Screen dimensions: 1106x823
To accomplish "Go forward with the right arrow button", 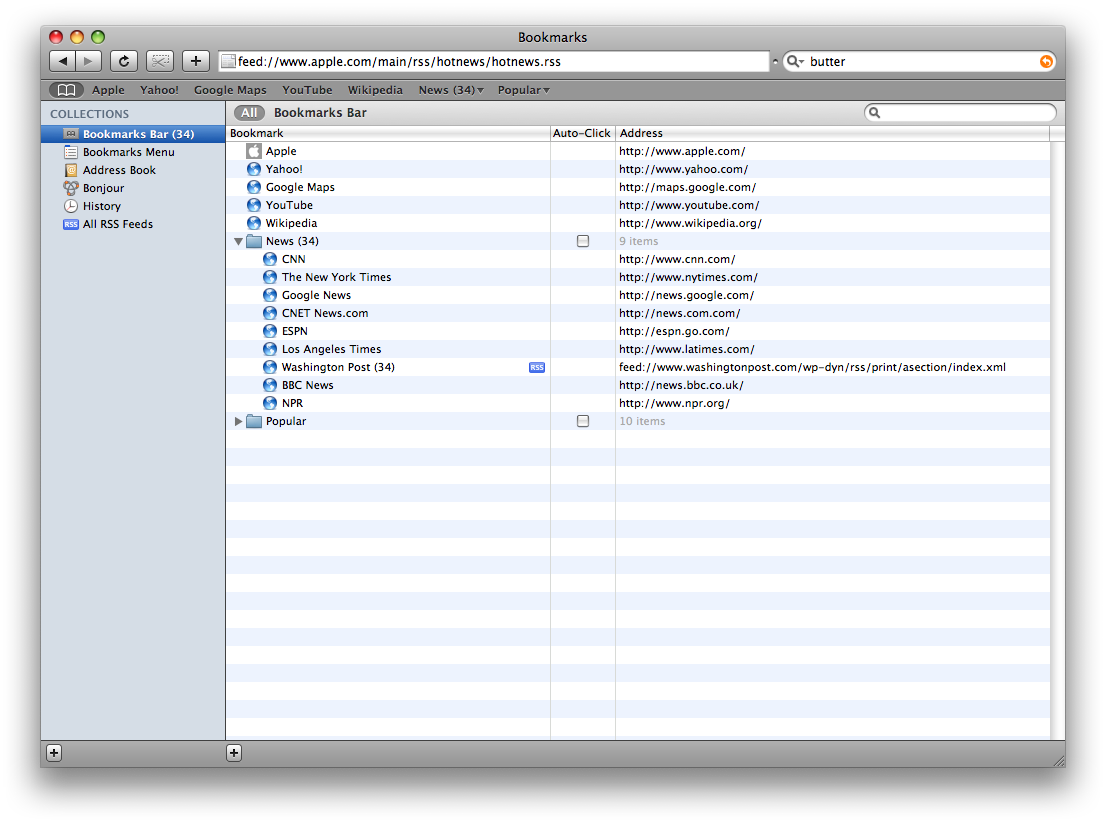I will 89,61.
